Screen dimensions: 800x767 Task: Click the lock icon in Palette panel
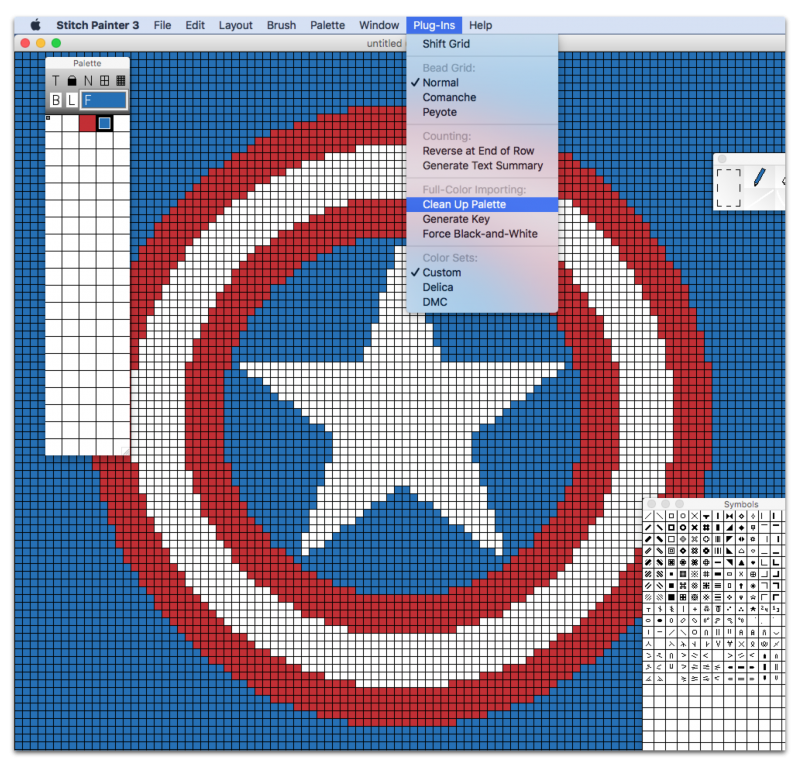tap(72, 81)
